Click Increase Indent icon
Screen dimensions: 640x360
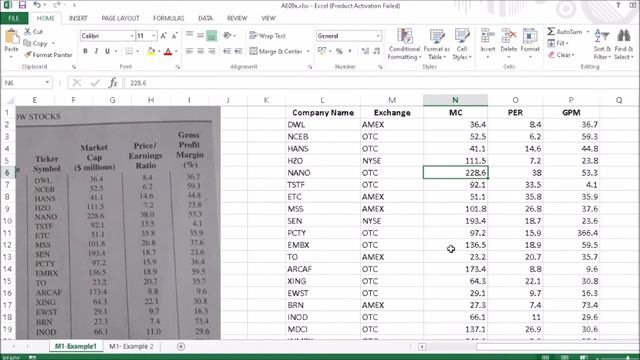click(x=238, y=51)
